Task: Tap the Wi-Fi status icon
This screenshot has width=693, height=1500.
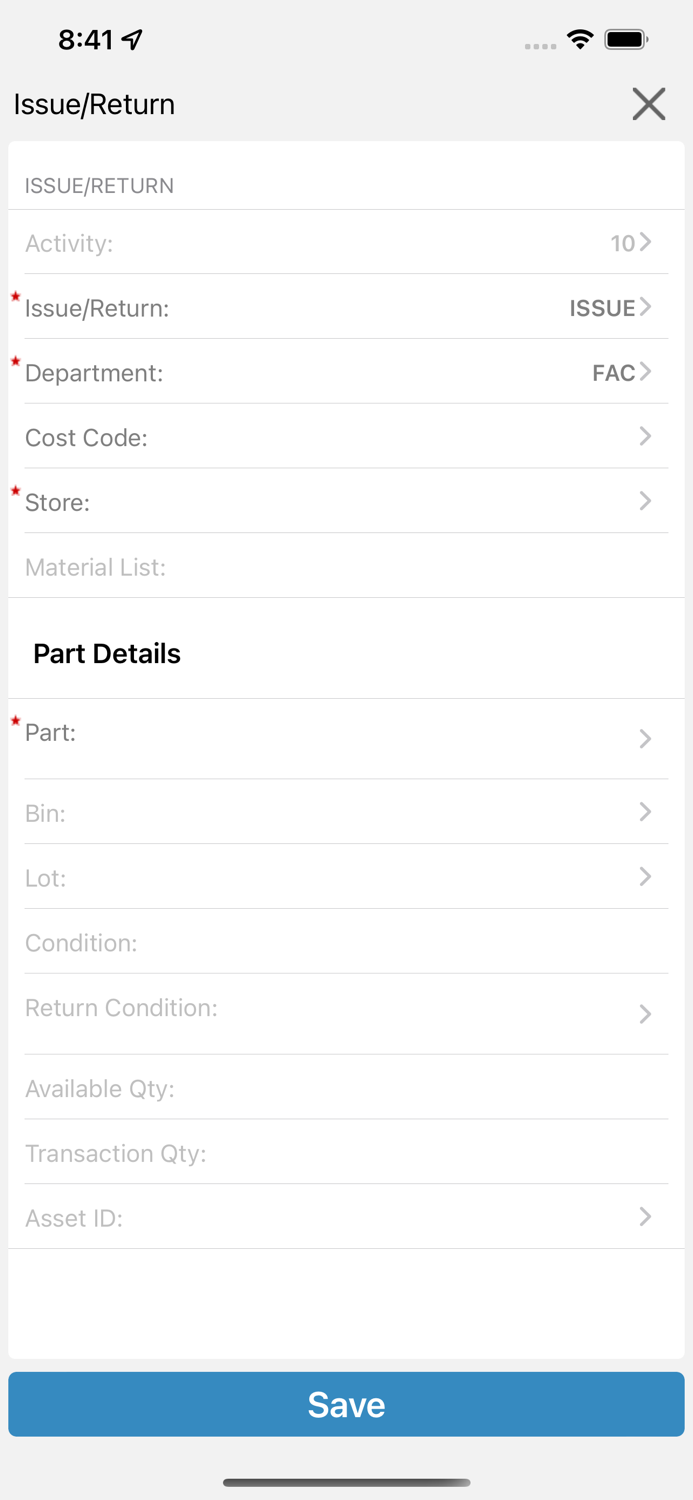Action: [x=580, y=40]
